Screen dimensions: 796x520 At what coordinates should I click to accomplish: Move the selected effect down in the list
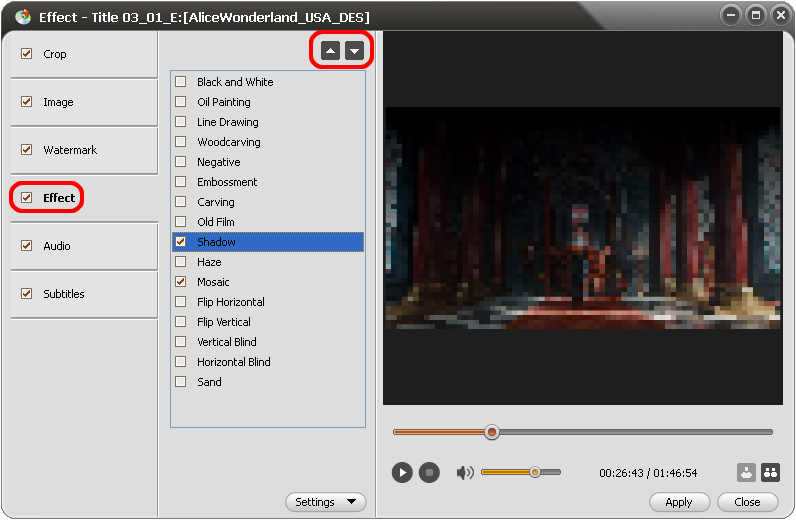354,50
